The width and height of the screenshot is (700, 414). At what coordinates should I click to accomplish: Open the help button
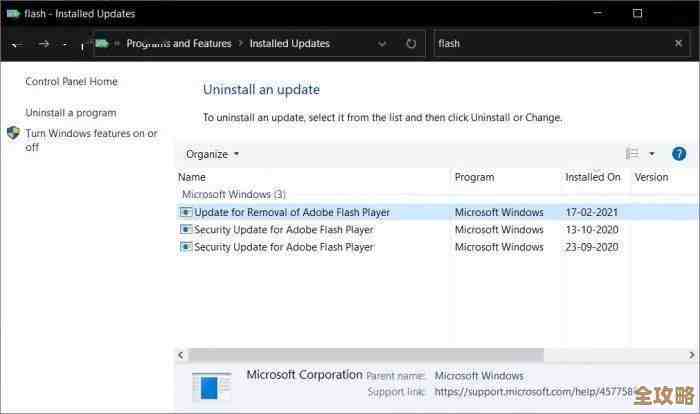click(679, 154)
